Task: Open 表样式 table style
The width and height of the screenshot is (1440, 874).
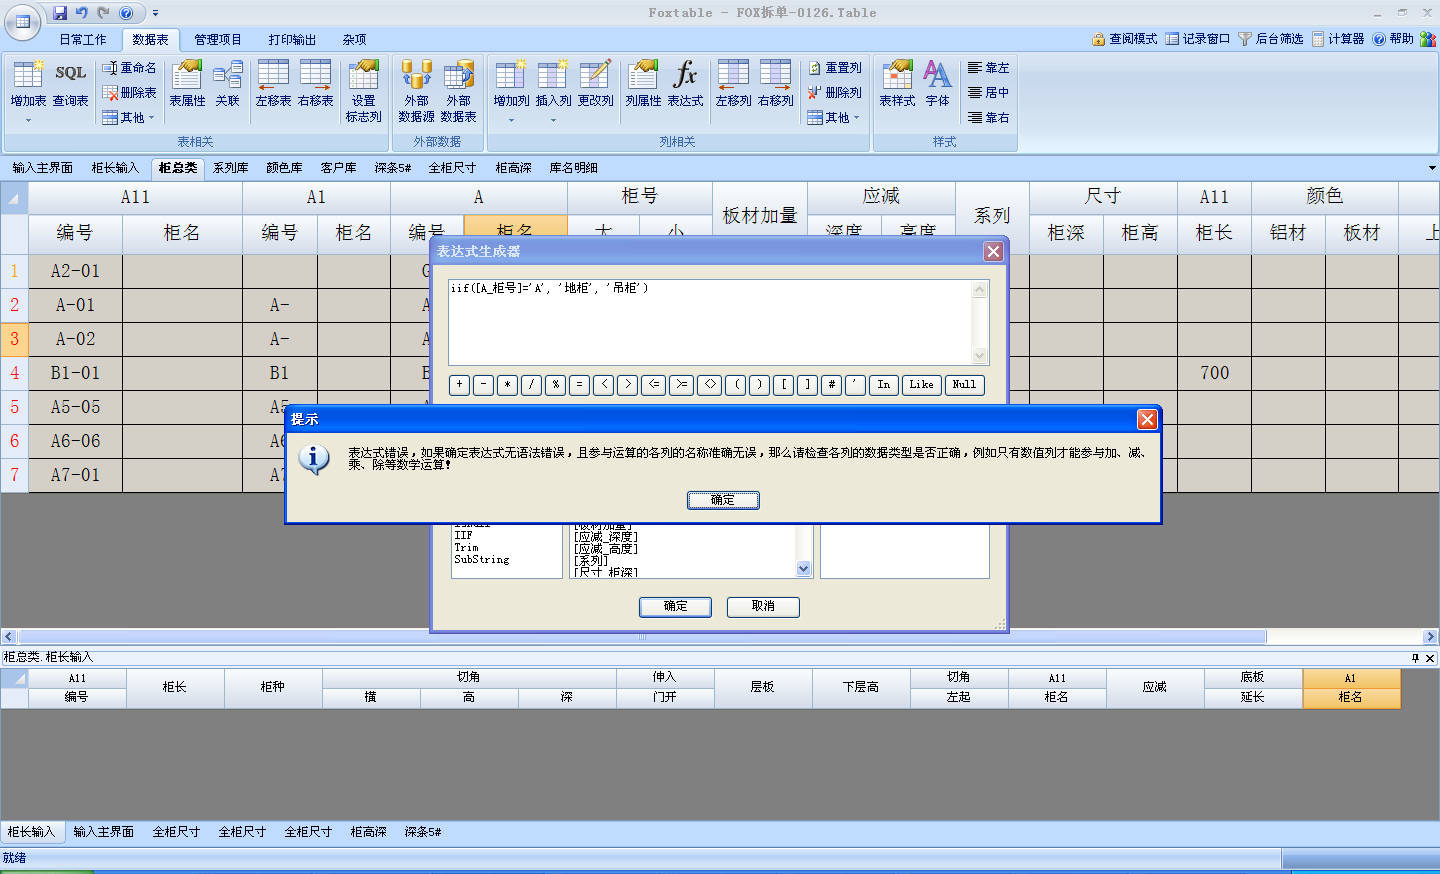Action: pos(897,82)
